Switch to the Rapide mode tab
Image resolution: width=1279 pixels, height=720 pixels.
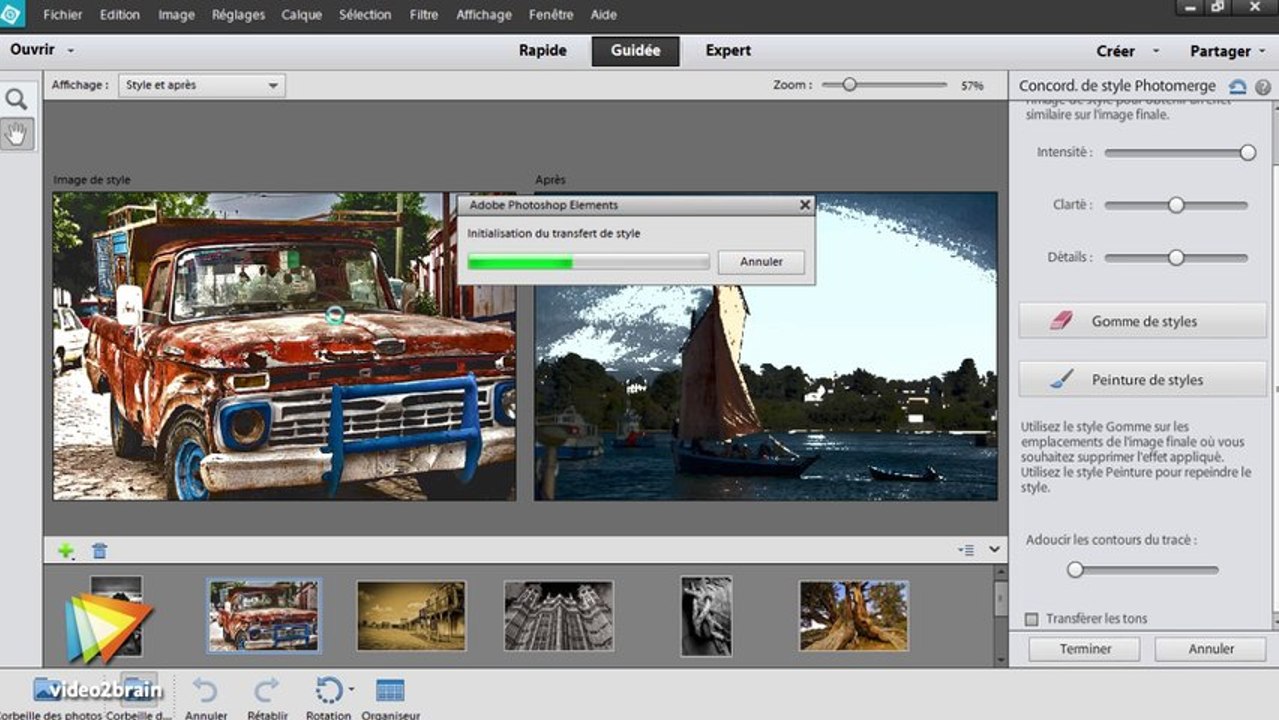pos(543,51)
